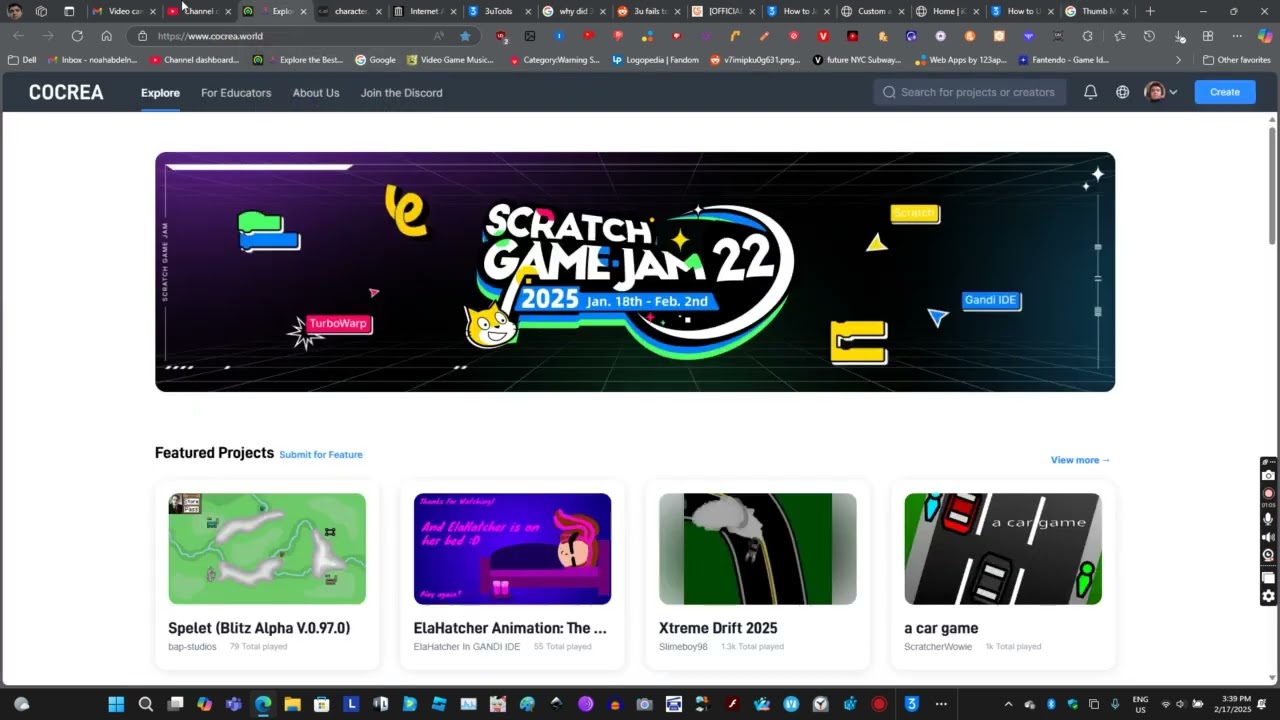This screenshot has height=720, width=1280.
Task: Open recorder panel settings gear
Action: click(x=1268, y=596)
